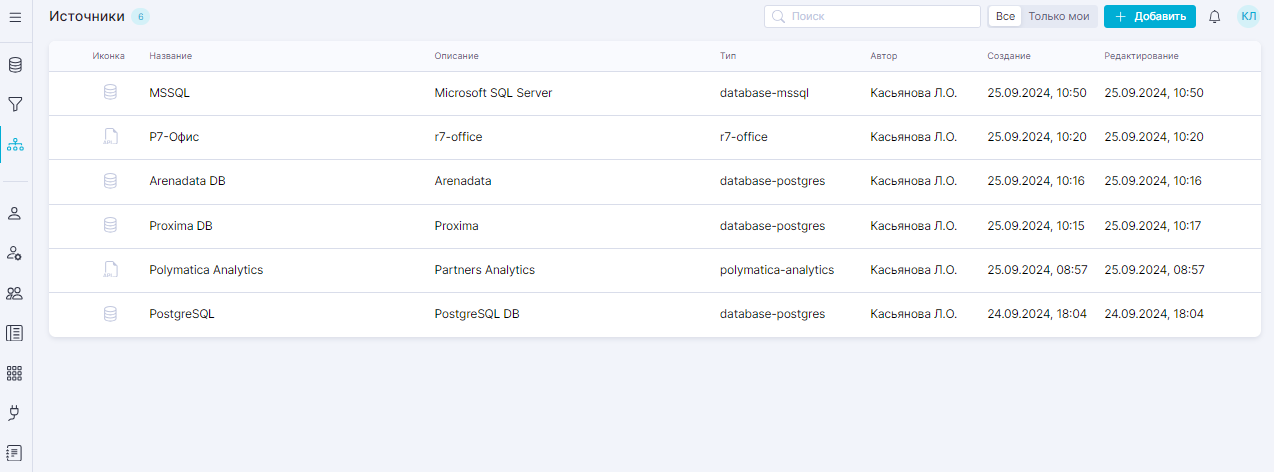Sort by the Тип column header

(x=728, y=56)
